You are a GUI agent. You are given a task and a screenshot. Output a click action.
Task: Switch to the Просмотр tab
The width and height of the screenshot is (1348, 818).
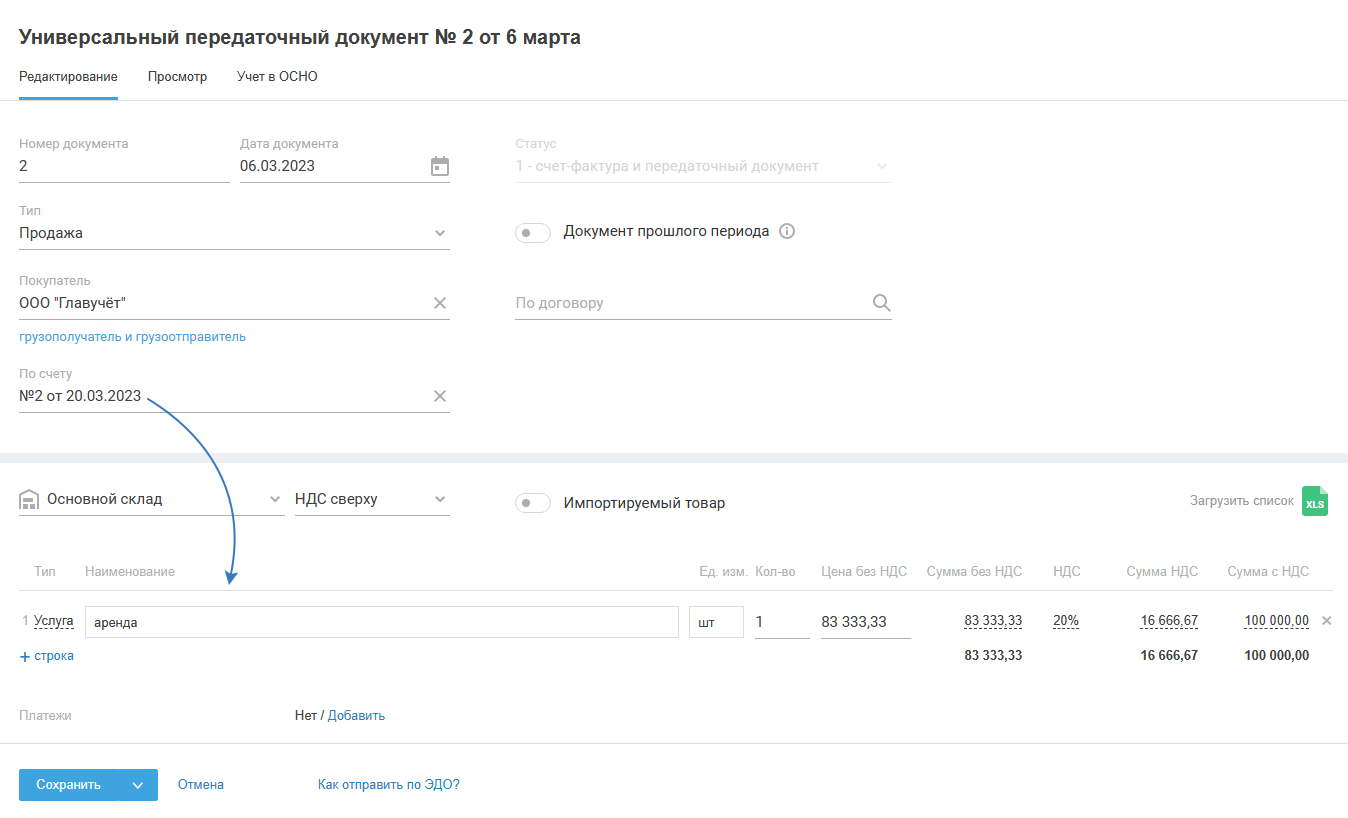[177, 76]
